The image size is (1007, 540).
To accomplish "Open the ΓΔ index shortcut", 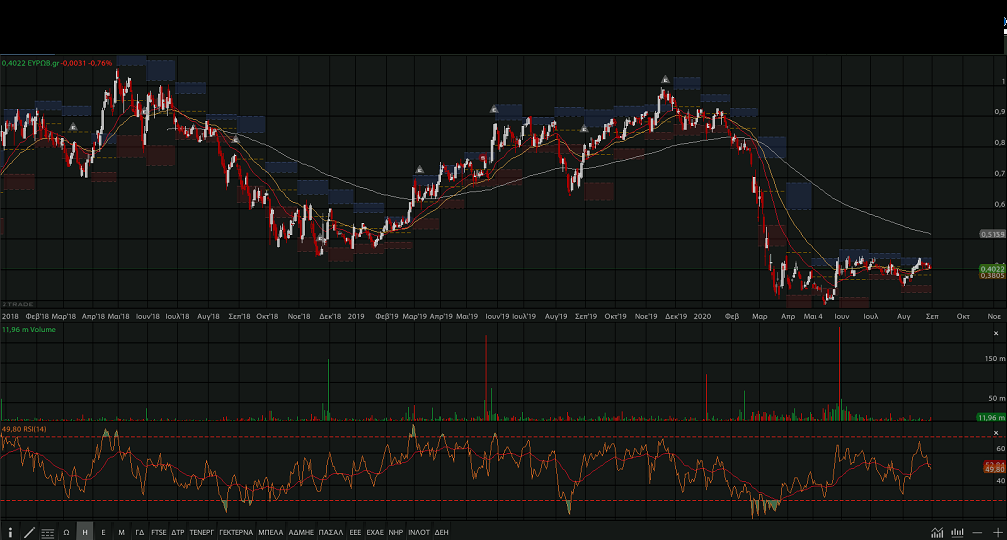I will [x=140, y=532].
